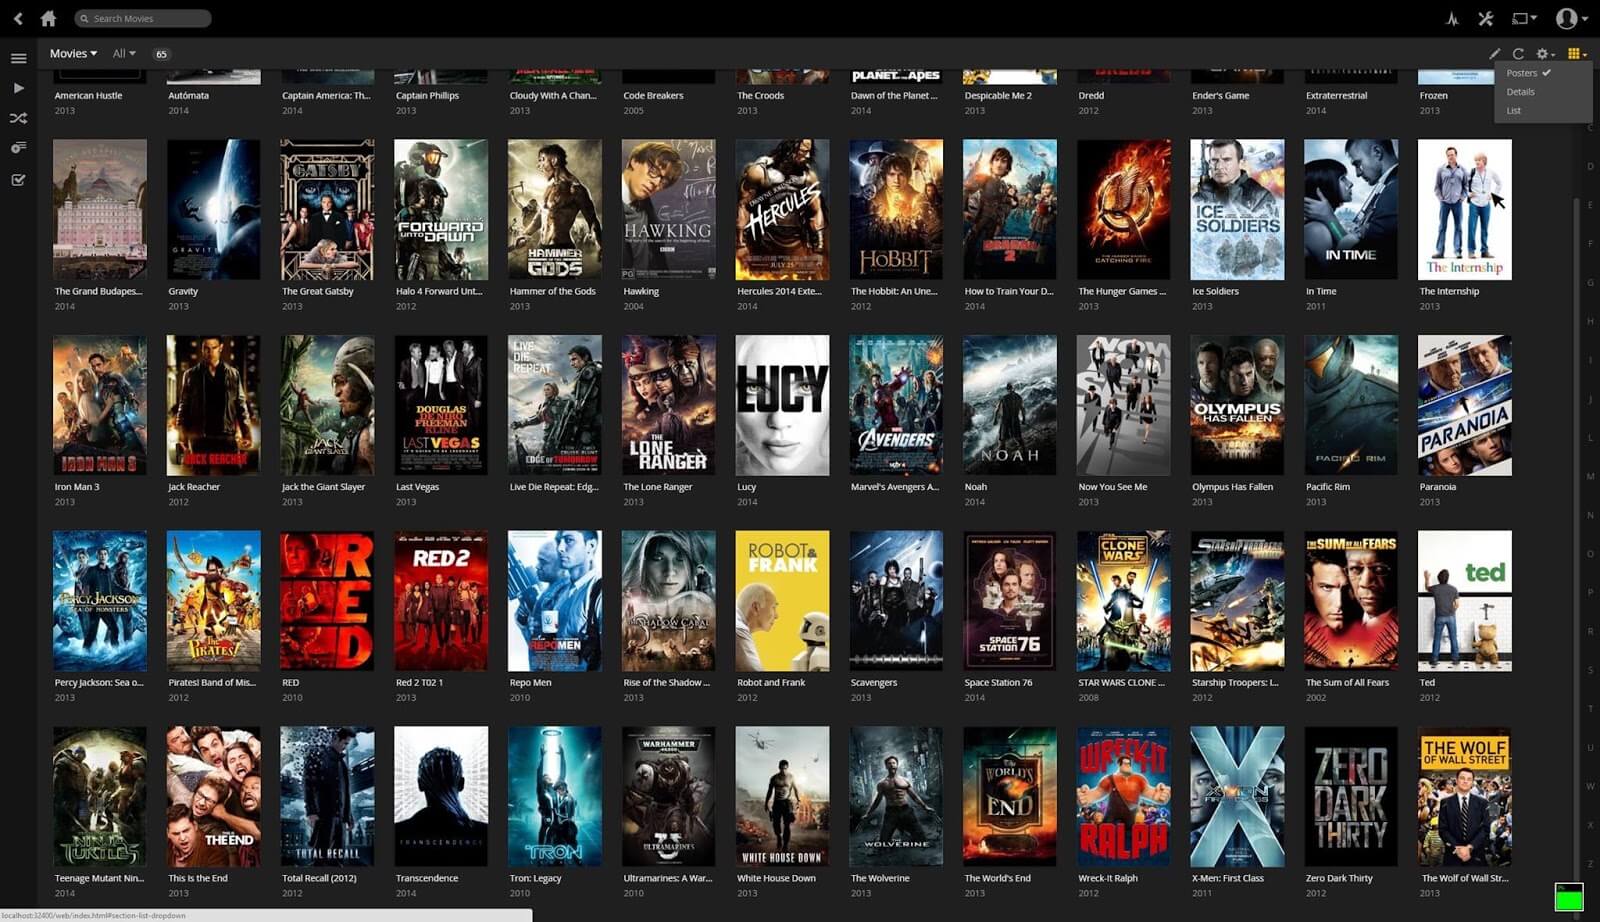Go back using the back arrow

[x=17, y=18]
